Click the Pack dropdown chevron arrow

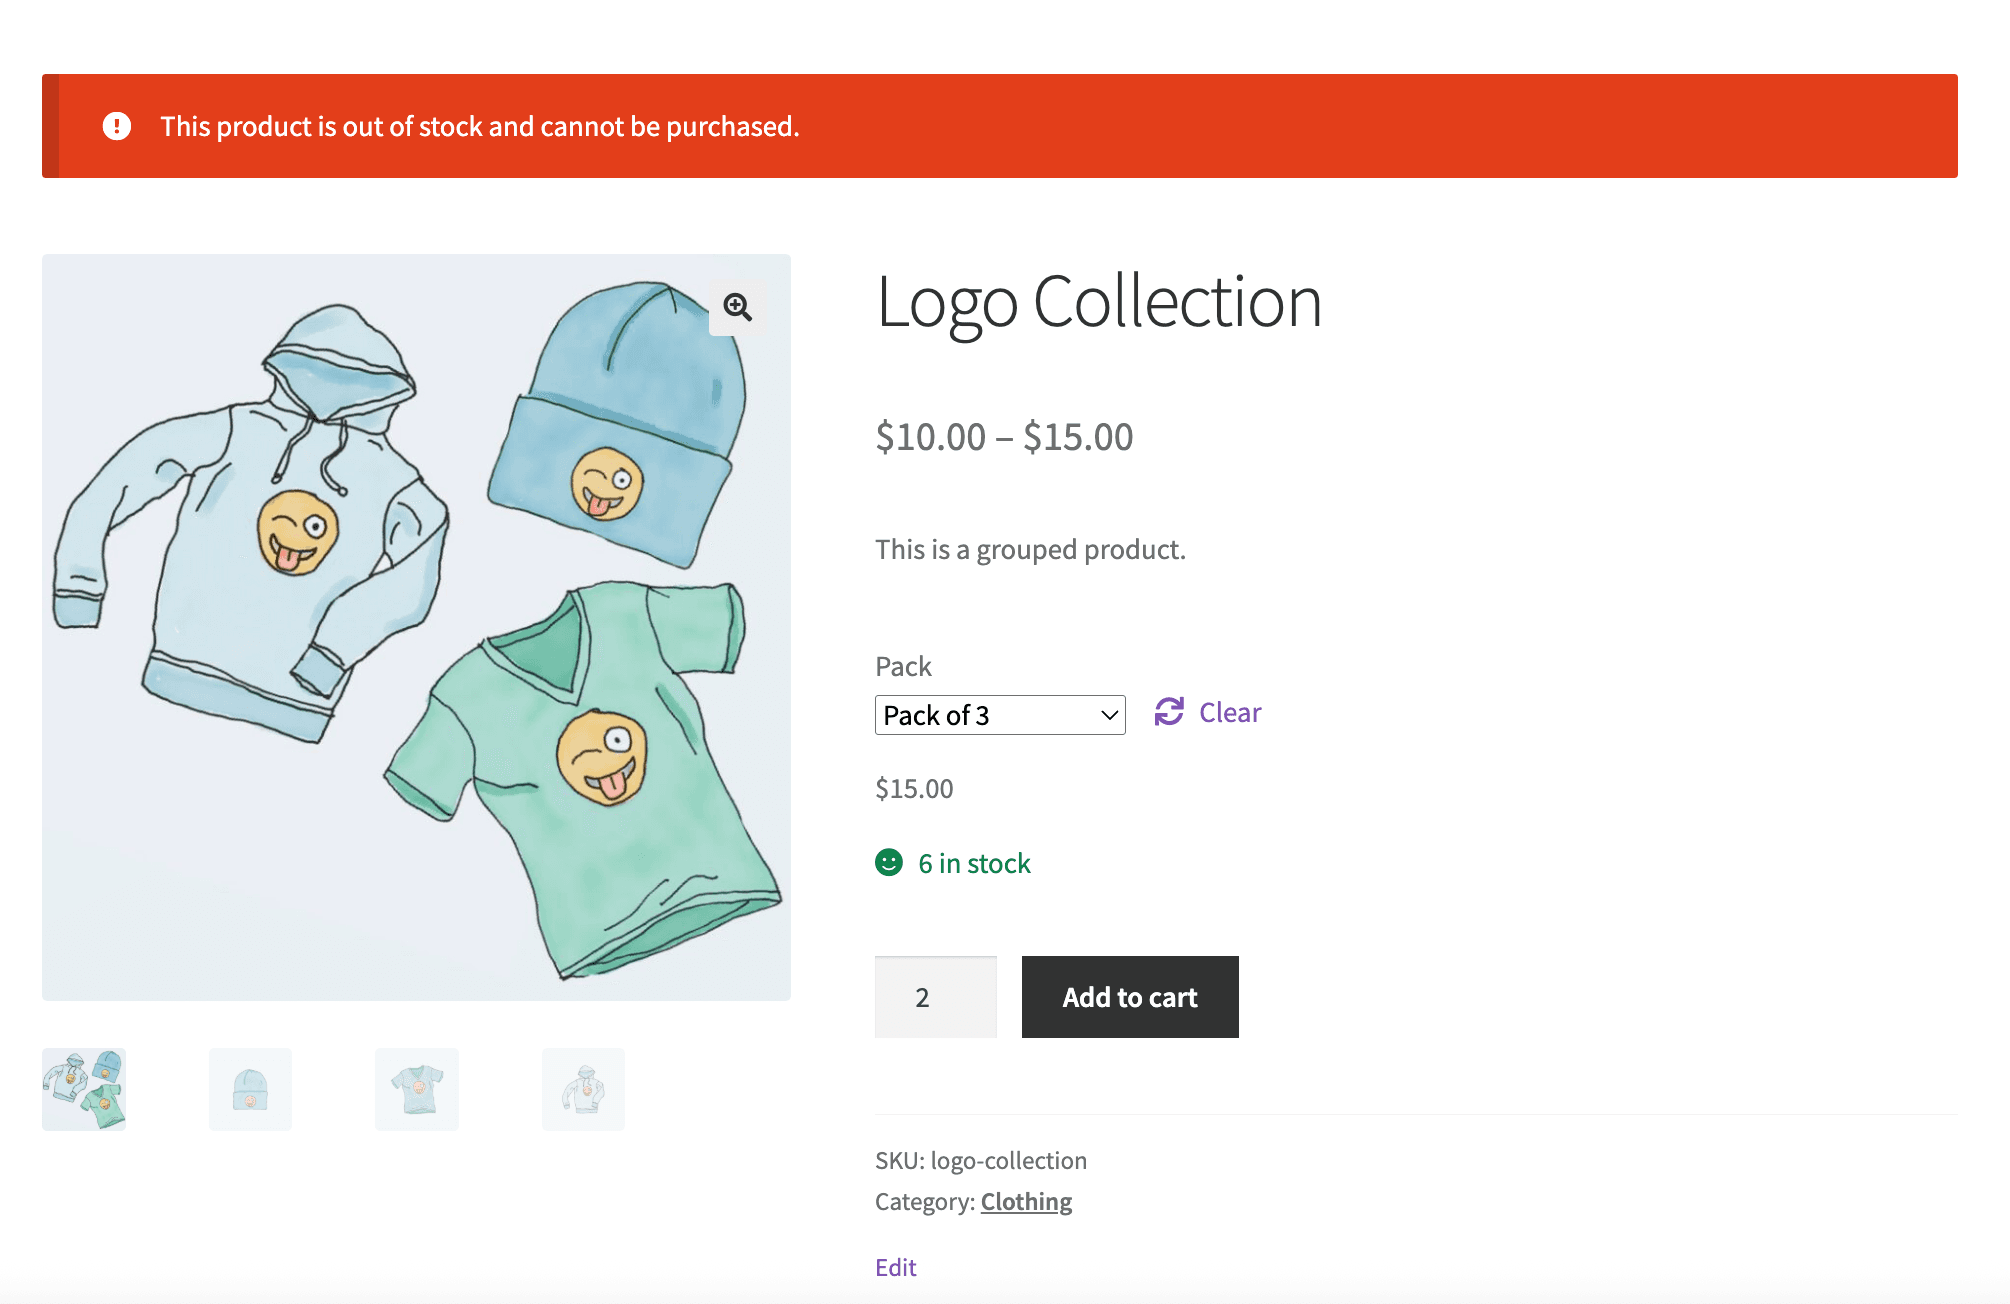(x=1109, y=715)
